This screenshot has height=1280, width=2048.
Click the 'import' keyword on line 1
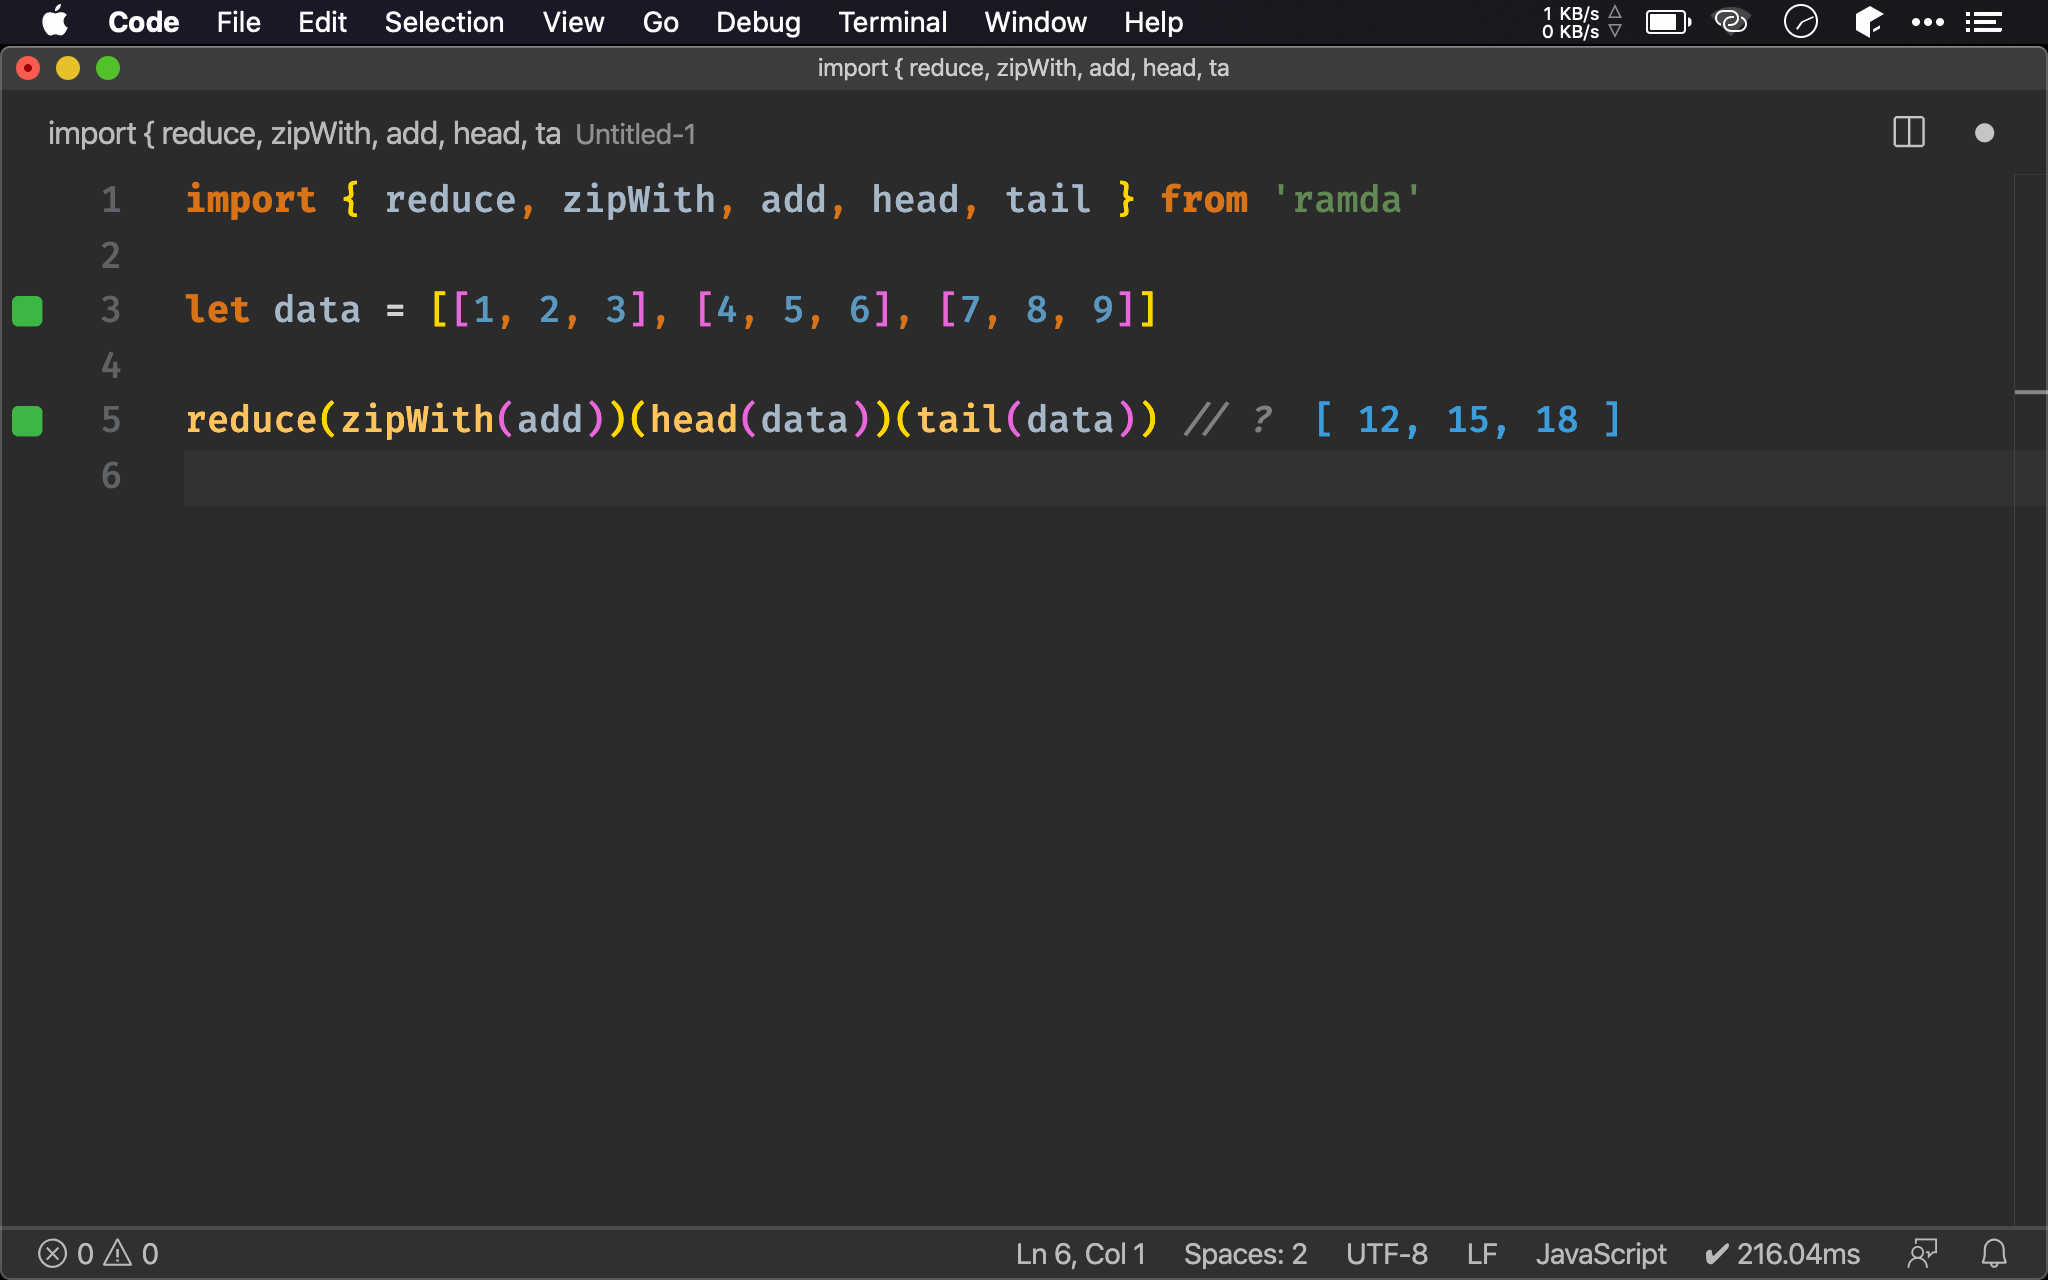251,200
